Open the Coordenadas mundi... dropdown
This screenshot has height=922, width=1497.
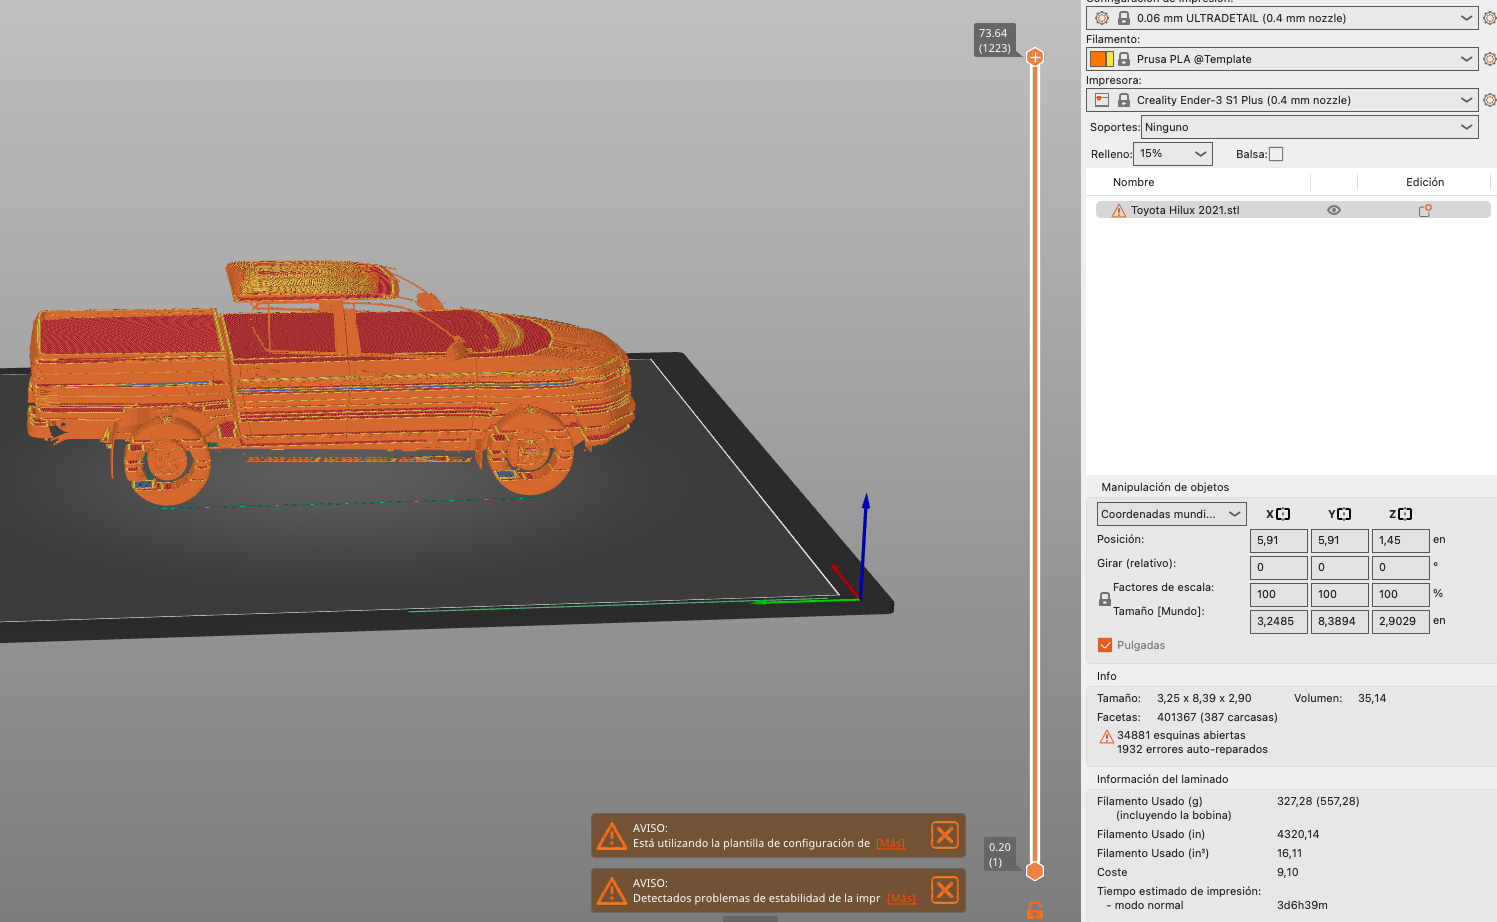1172,514
